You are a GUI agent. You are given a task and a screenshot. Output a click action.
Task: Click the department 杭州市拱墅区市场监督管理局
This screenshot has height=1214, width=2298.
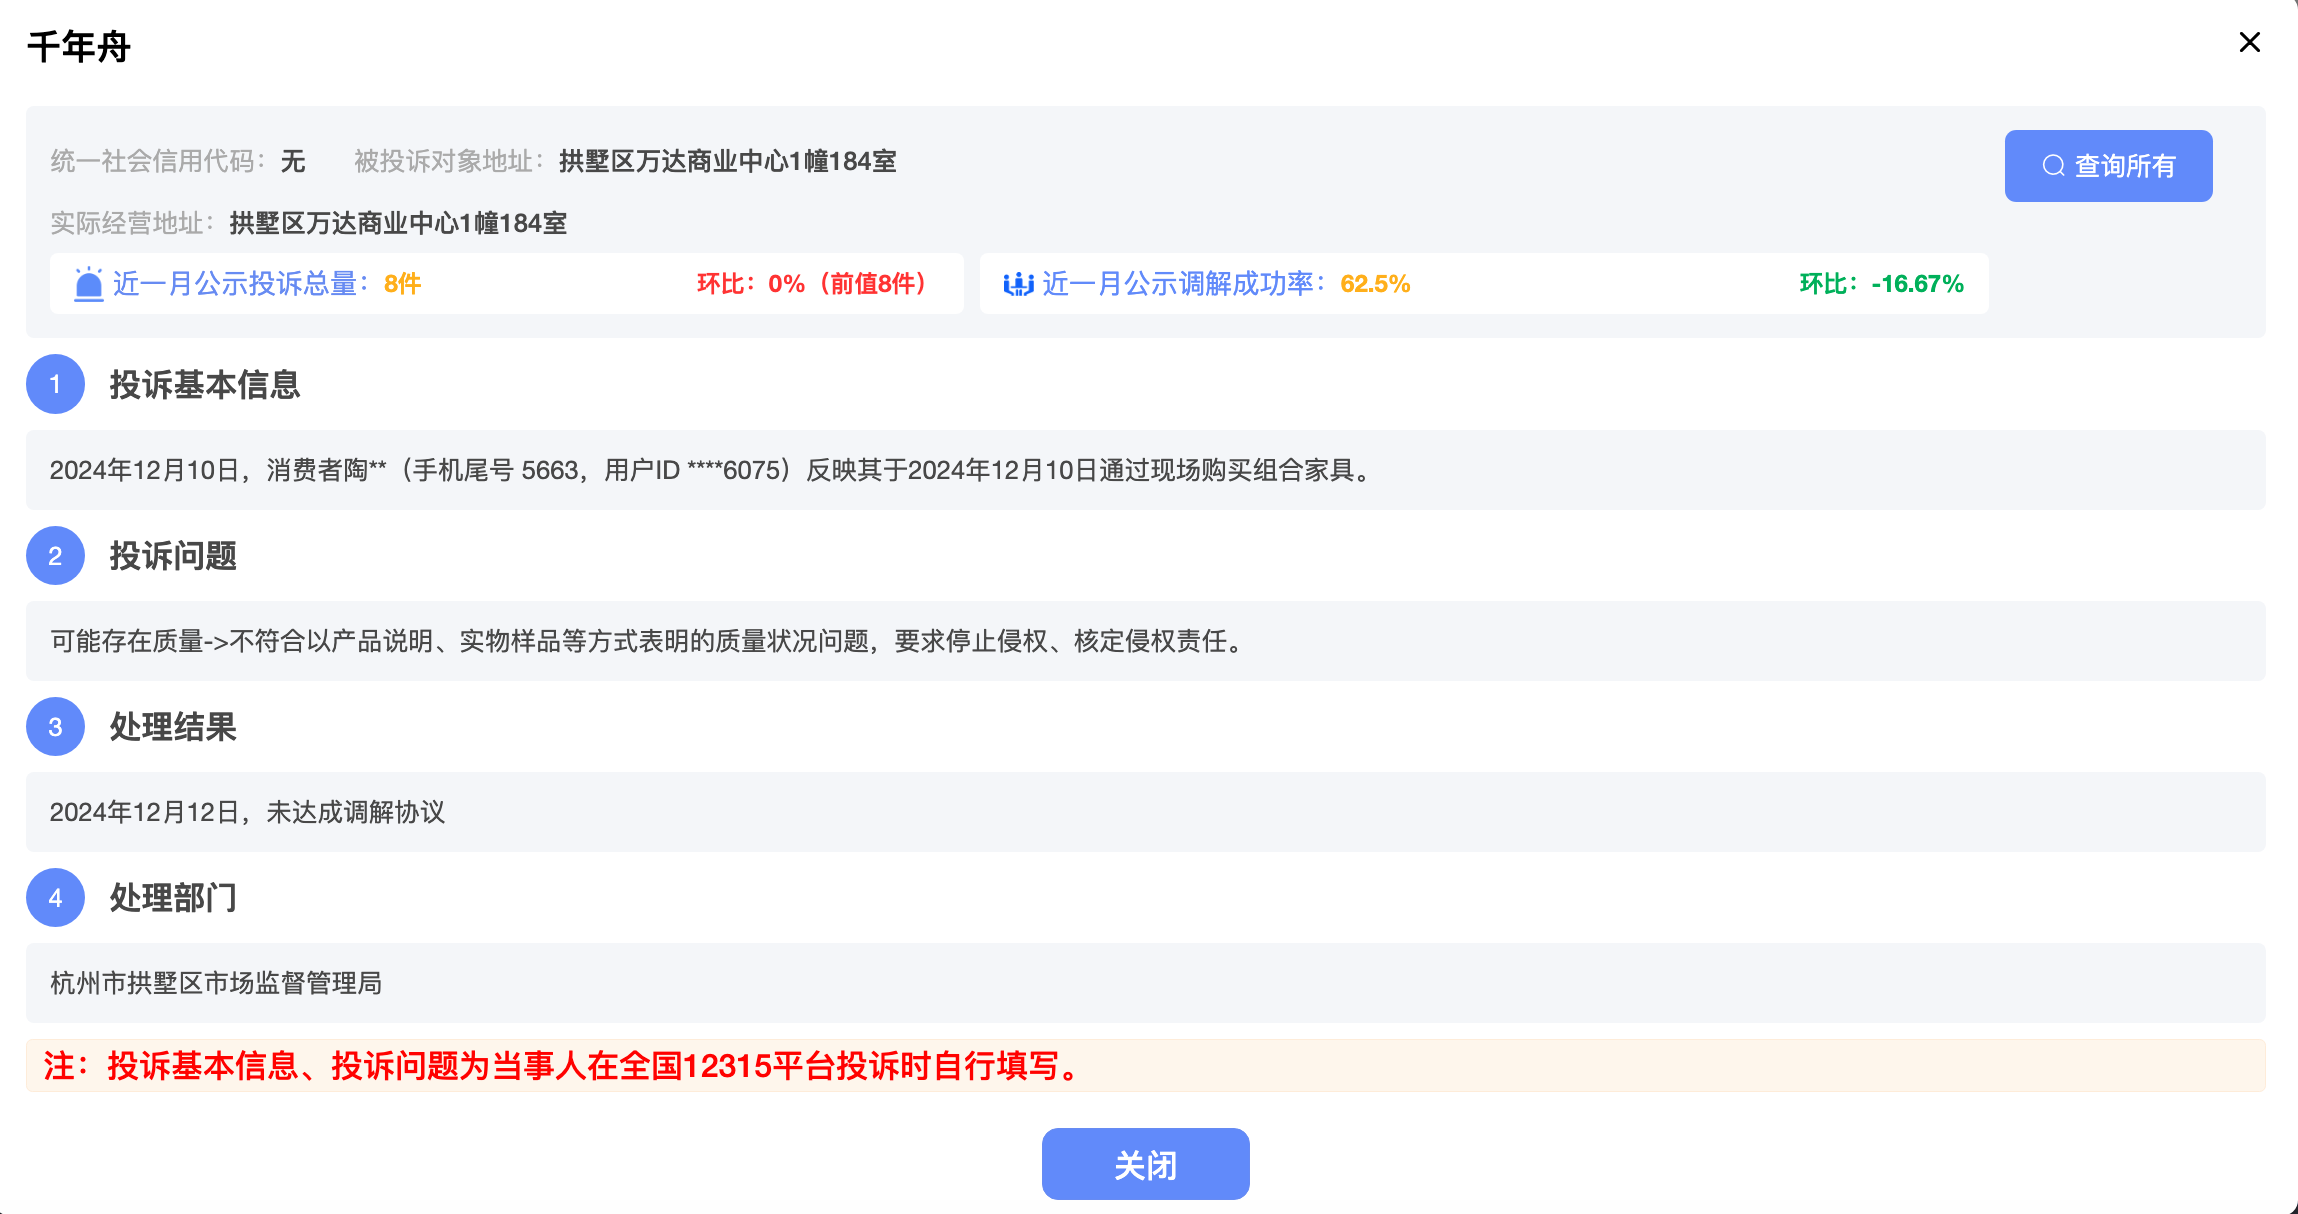[x=216, y=983]
